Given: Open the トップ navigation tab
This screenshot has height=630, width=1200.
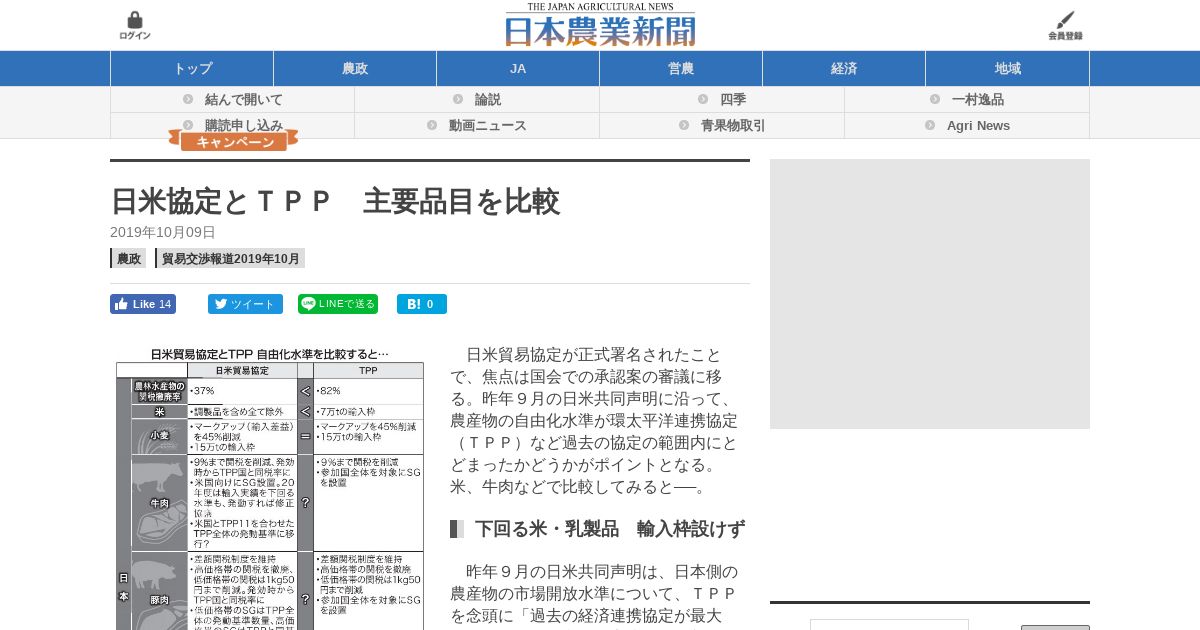Looking at the screenshot, I should 192,69.
